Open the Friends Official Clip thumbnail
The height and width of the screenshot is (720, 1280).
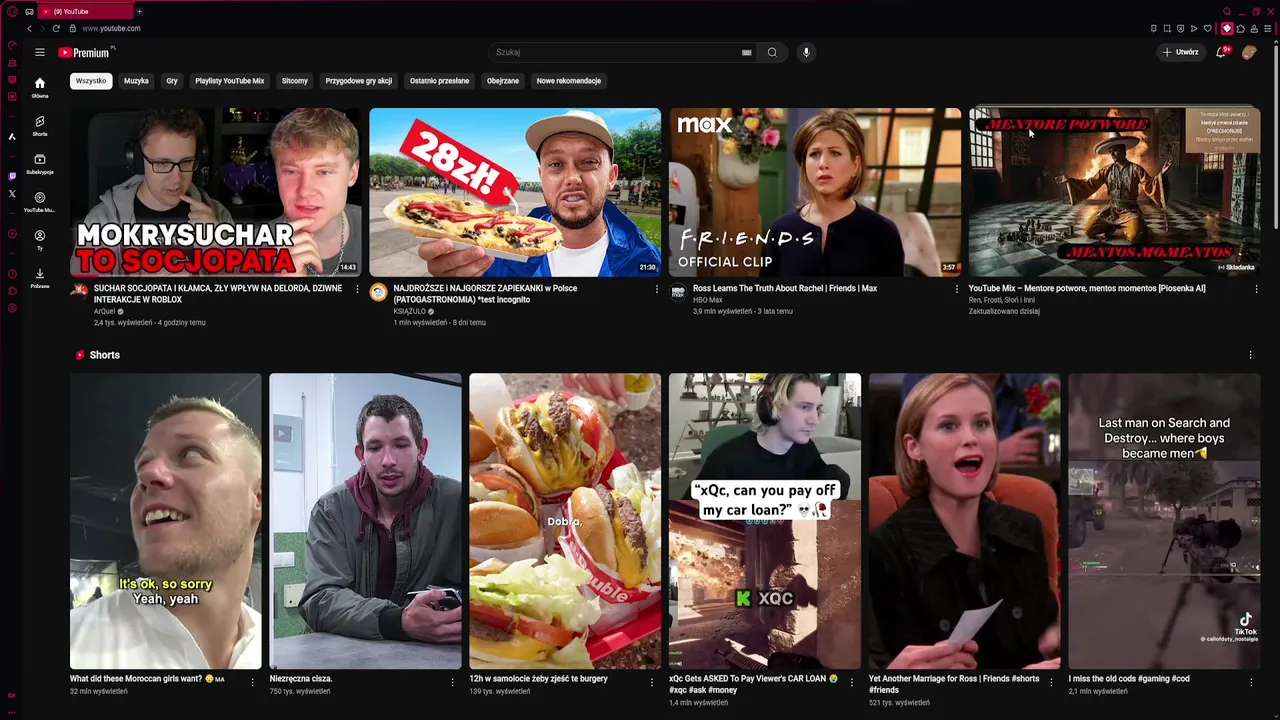click(x=815, y=192)
